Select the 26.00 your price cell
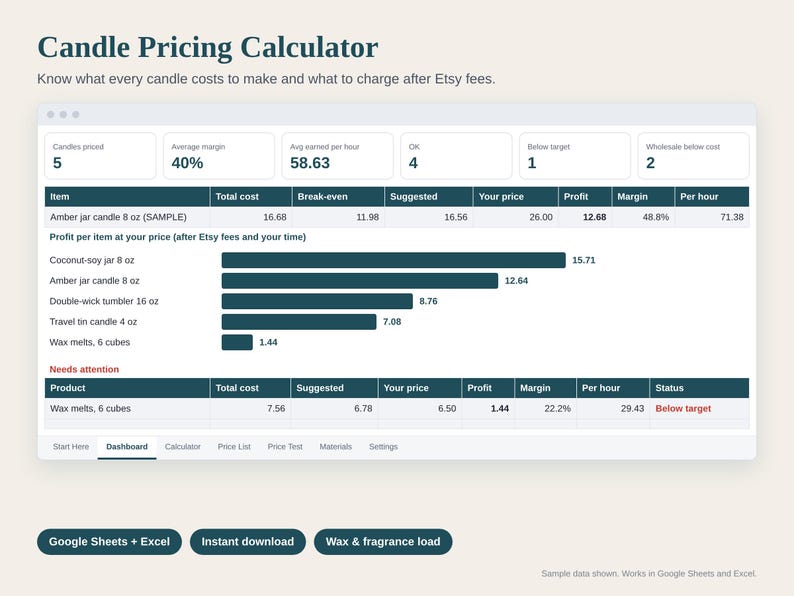The image size is (794, 596). 515,217
